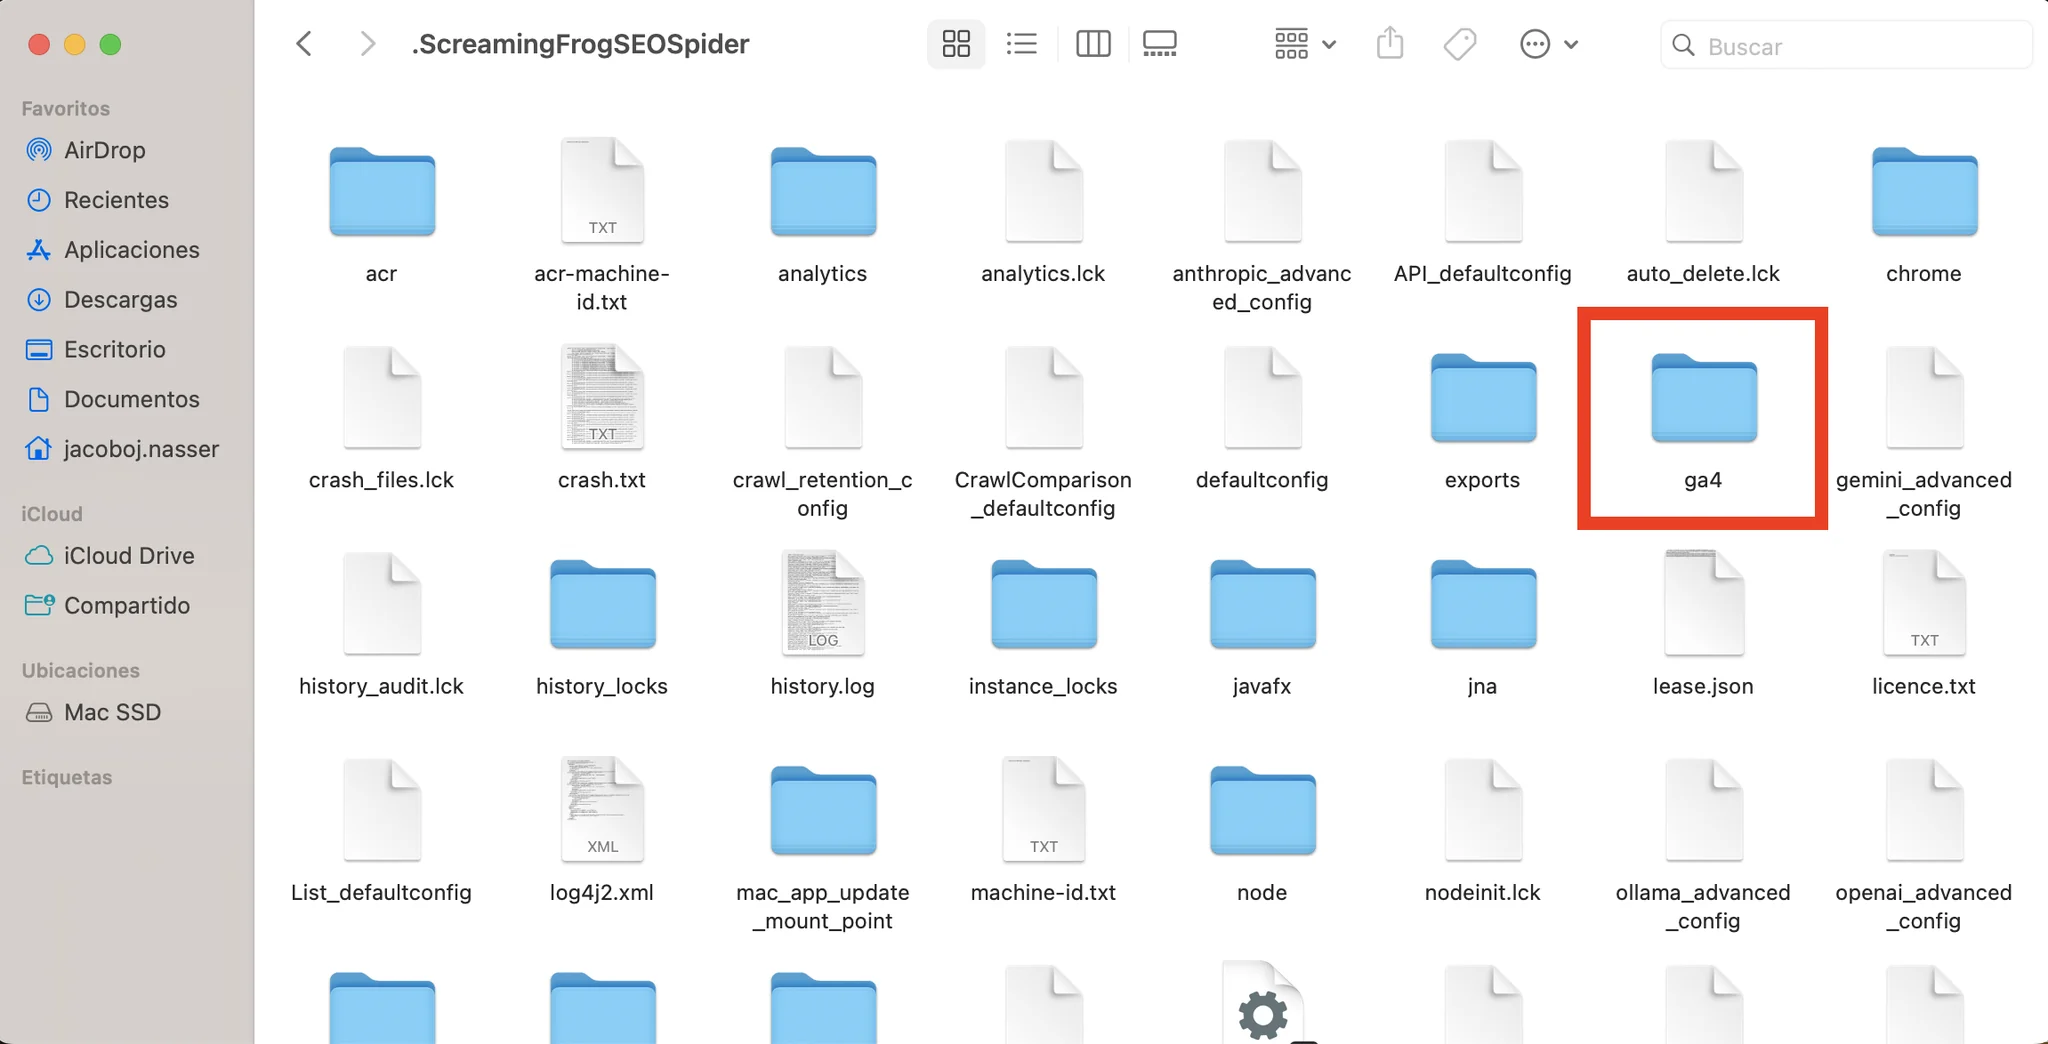Image resolution: width=2048 pixels, height=1044 pixels.
Task: Open iCloud Drive in the sidebar
Action: pyautogui.click(x=128, y=556)
